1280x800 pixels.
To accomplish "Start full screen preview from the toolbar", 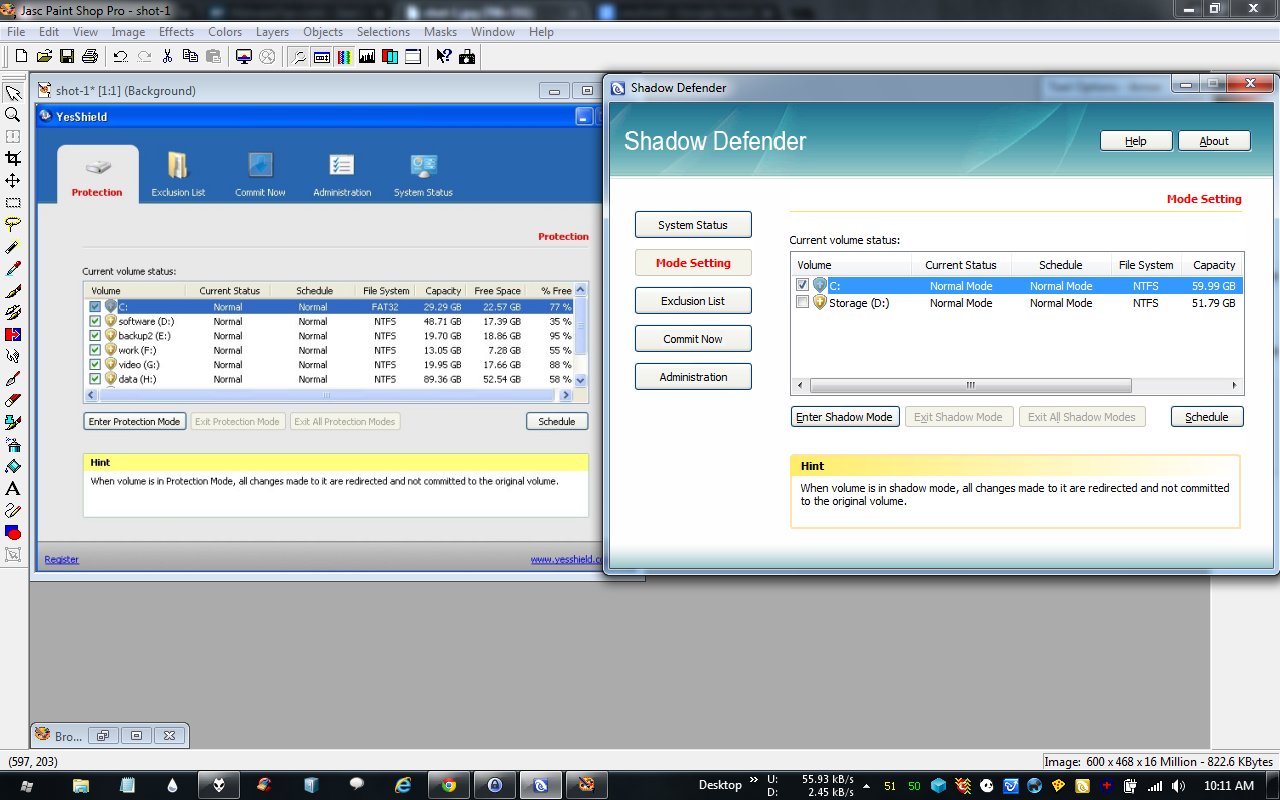I will (x=243, y=57).
